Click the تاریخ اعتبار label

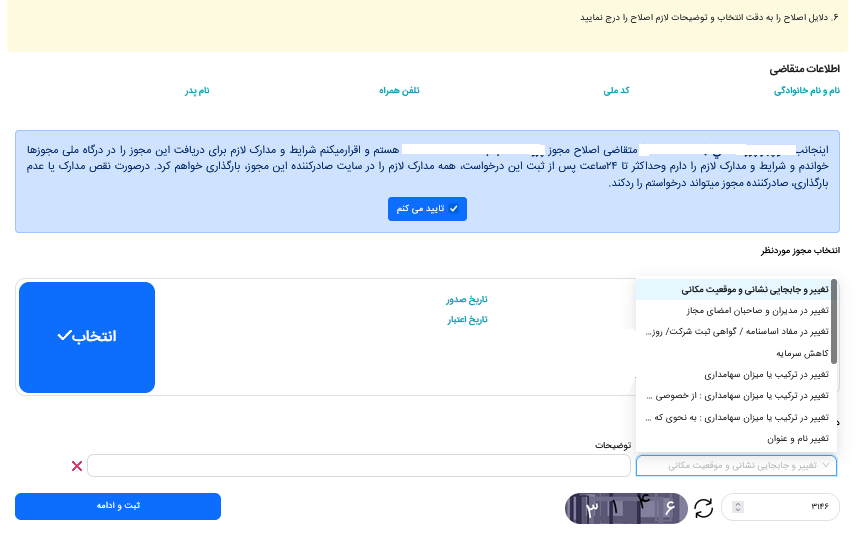[x=467, y=320]
